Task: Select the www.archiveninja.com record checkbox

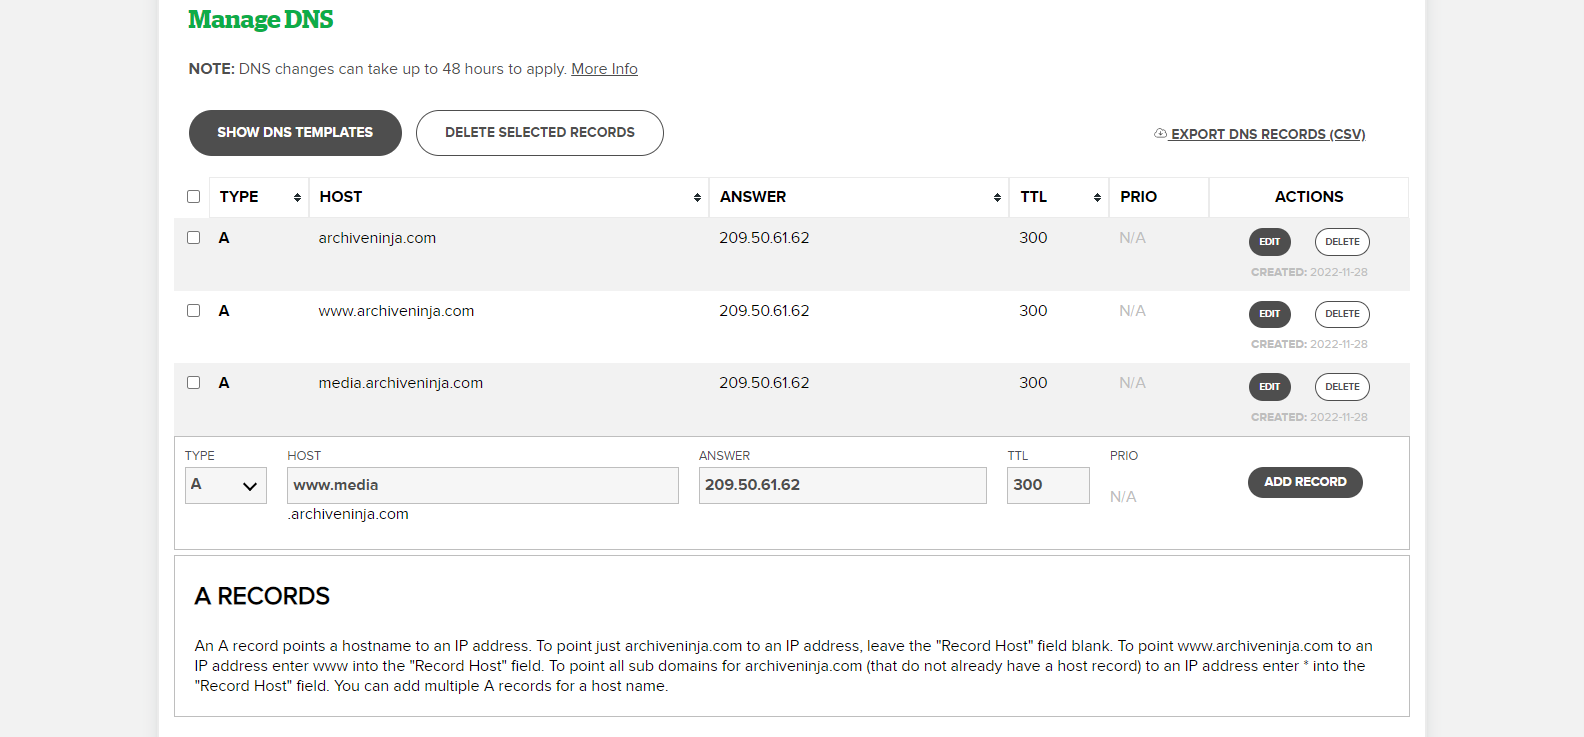Action: [x=194, y=311]
